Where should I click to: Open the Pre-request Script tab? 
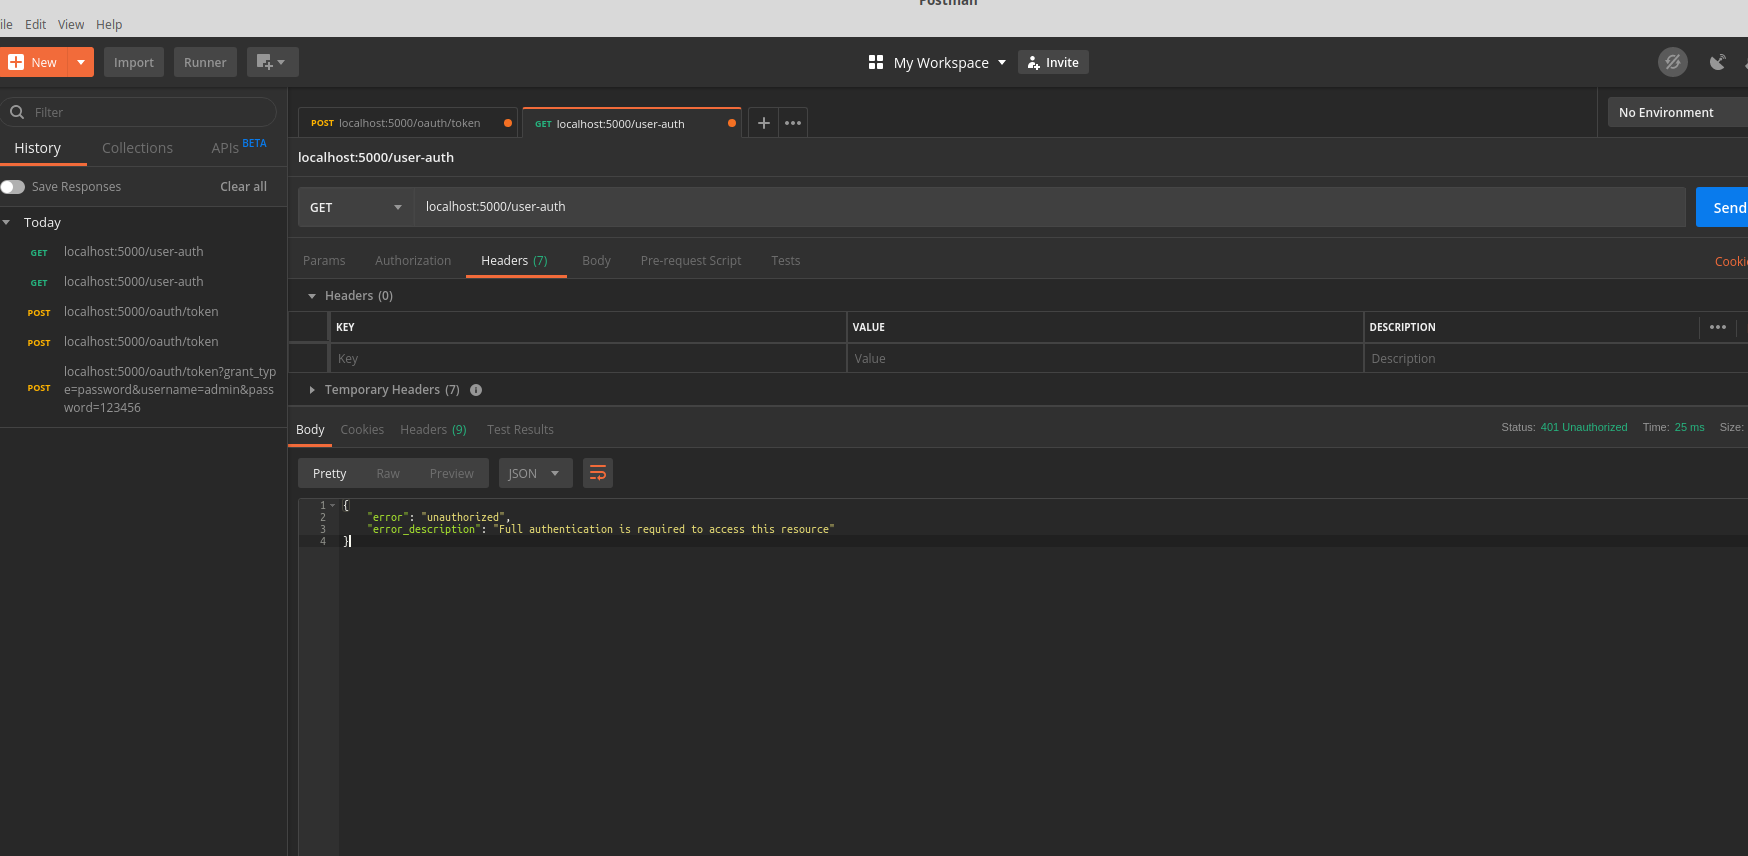tap(691, 261)
